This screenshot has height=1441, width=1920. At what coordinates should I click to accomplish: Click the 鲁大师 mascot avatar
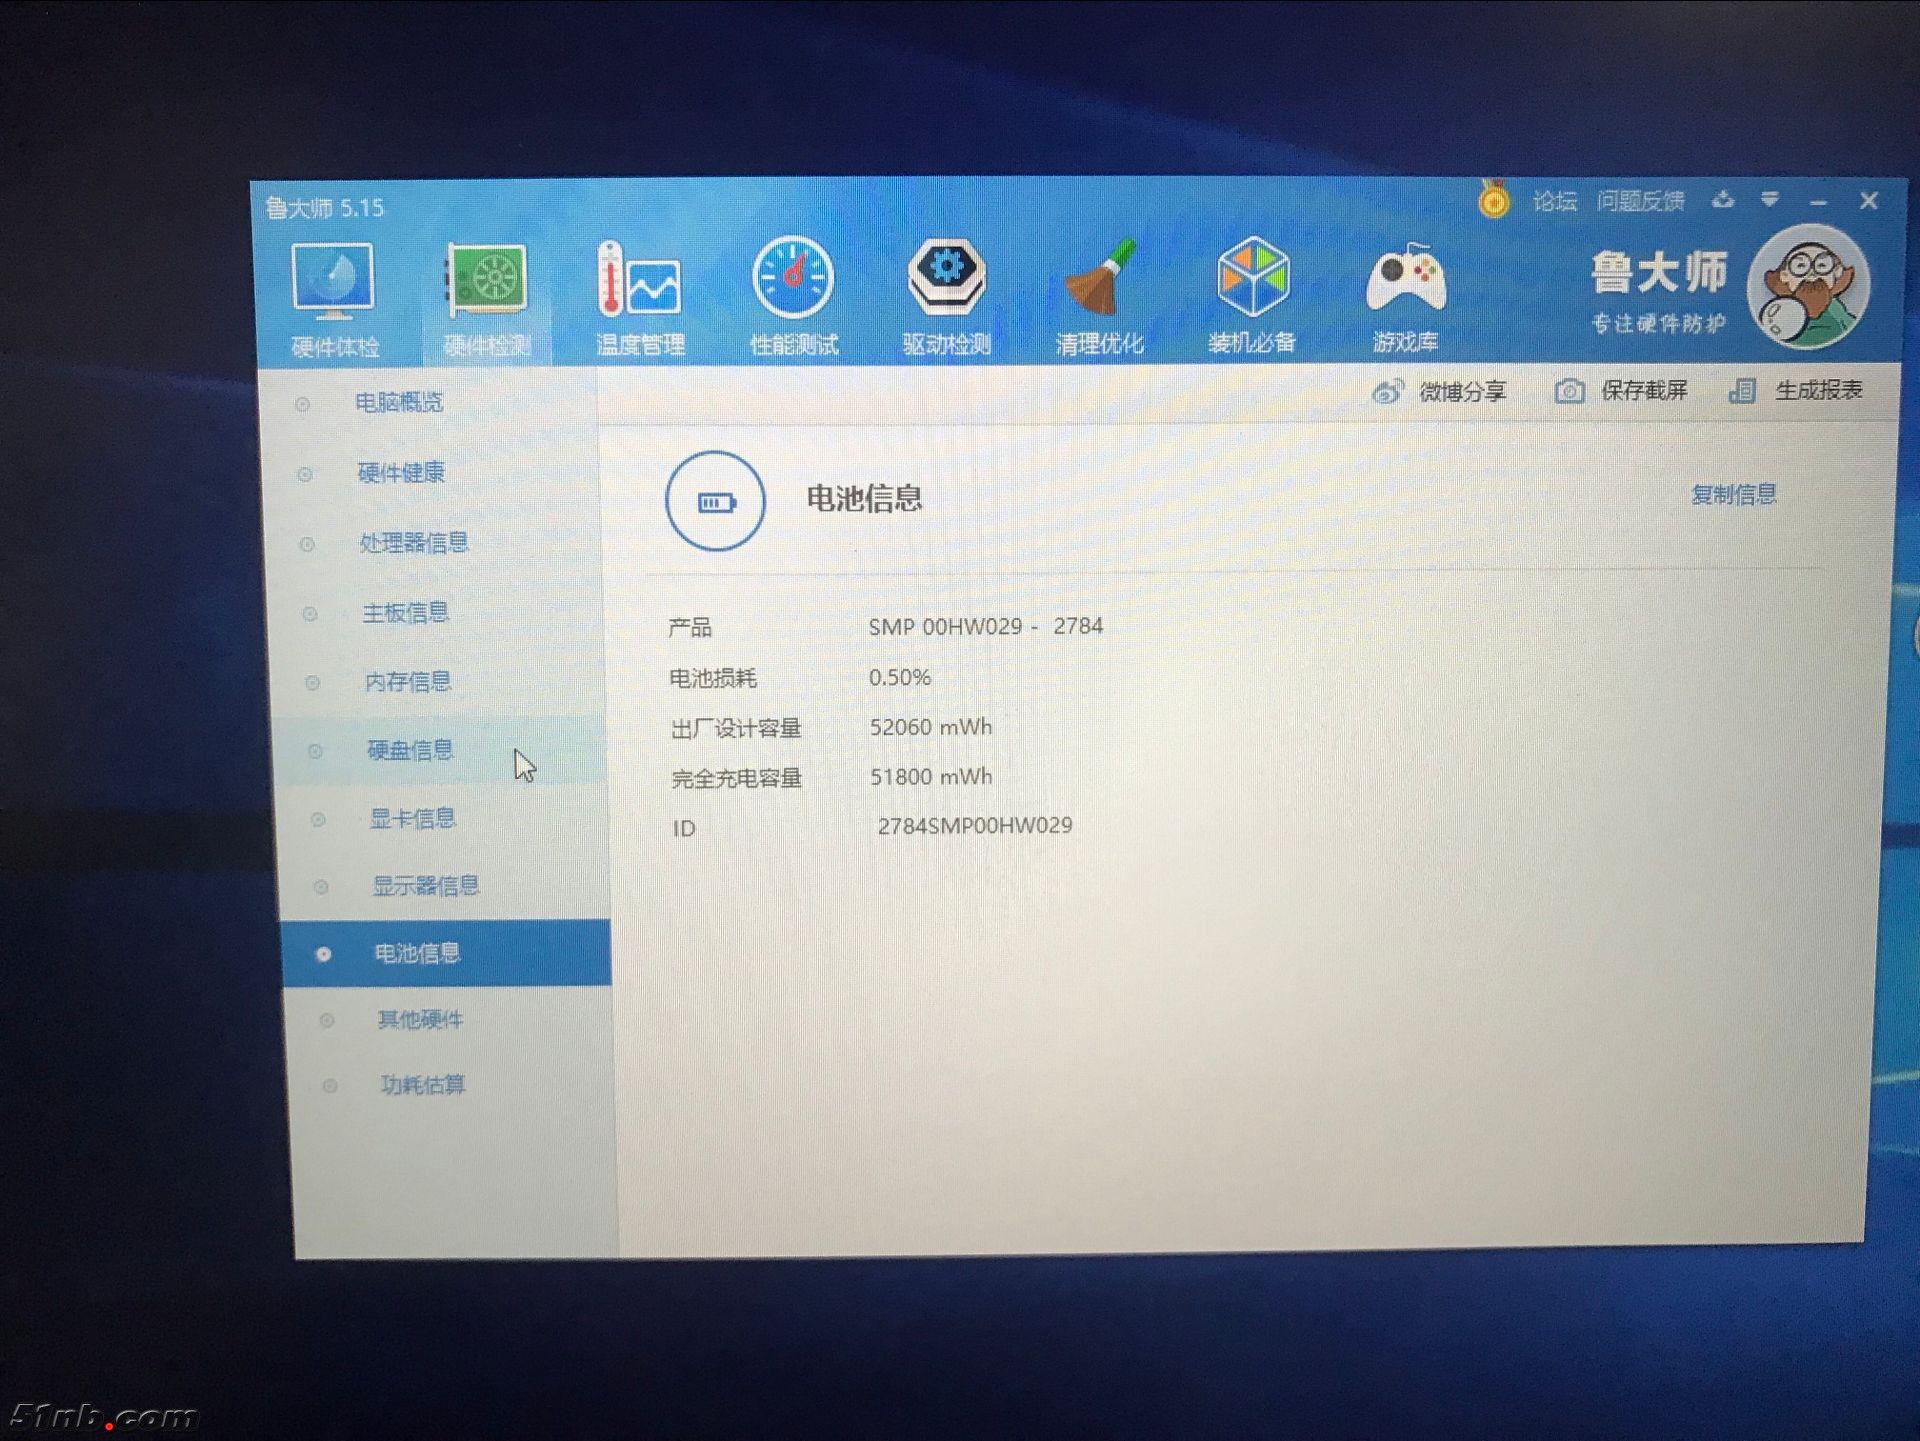point(1808,287)
